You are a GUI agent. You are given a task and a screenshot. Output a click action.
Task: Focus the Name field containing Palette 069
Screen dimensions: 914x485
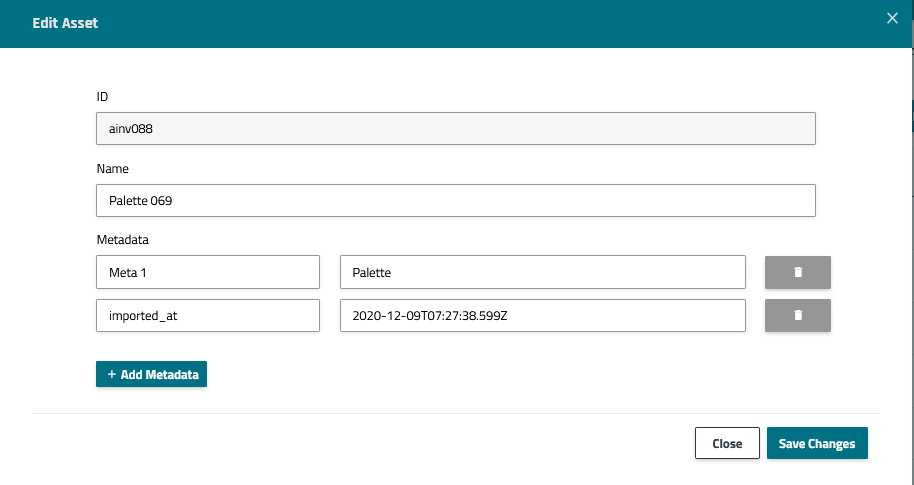[x=455, y=200]
